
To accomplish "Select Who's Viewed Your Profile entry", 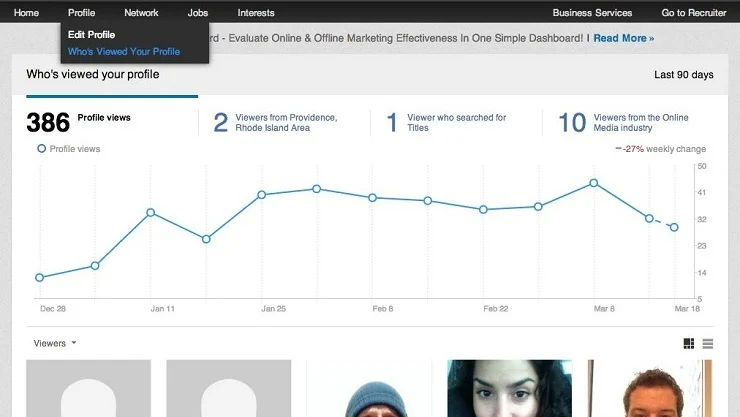I will point(124,51).
